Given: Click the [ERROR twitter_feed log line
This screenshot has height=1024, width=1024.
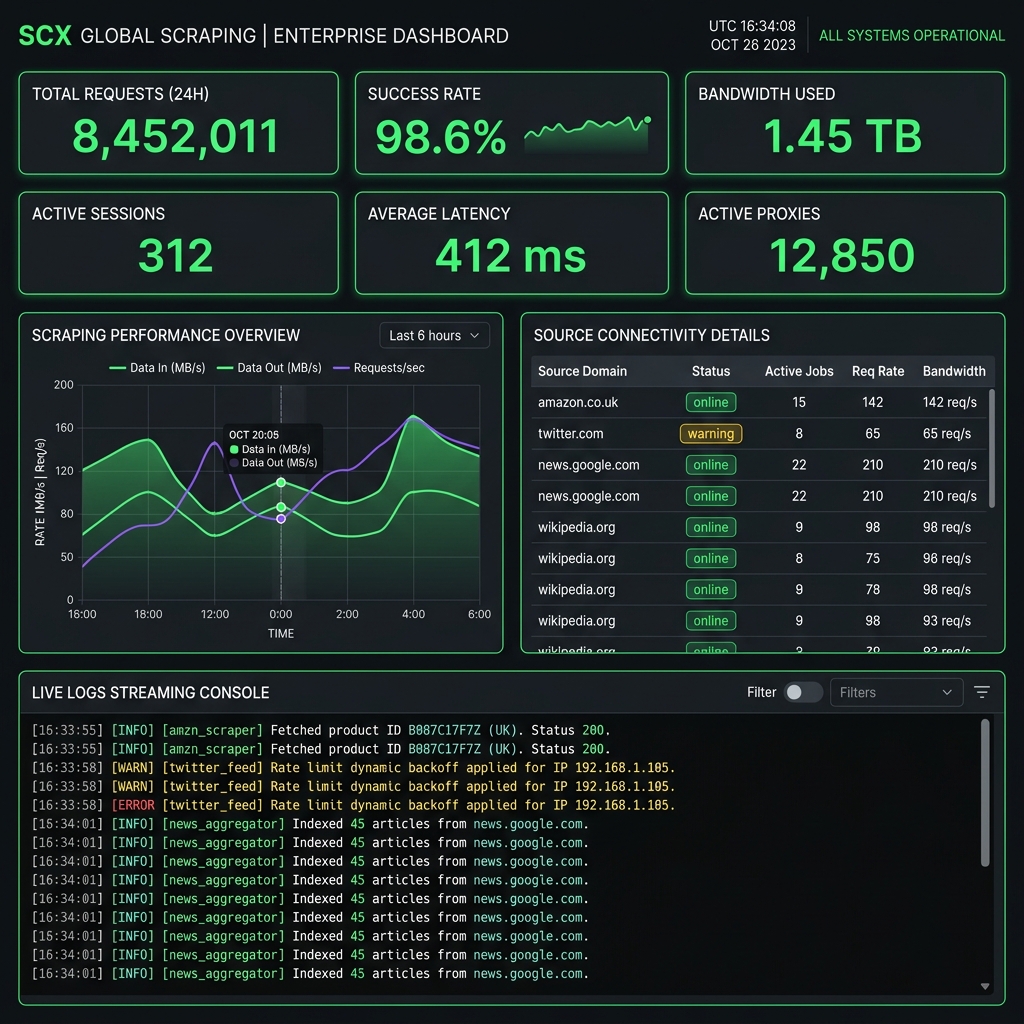Looking at the screenshot, I should coord(353,805).
